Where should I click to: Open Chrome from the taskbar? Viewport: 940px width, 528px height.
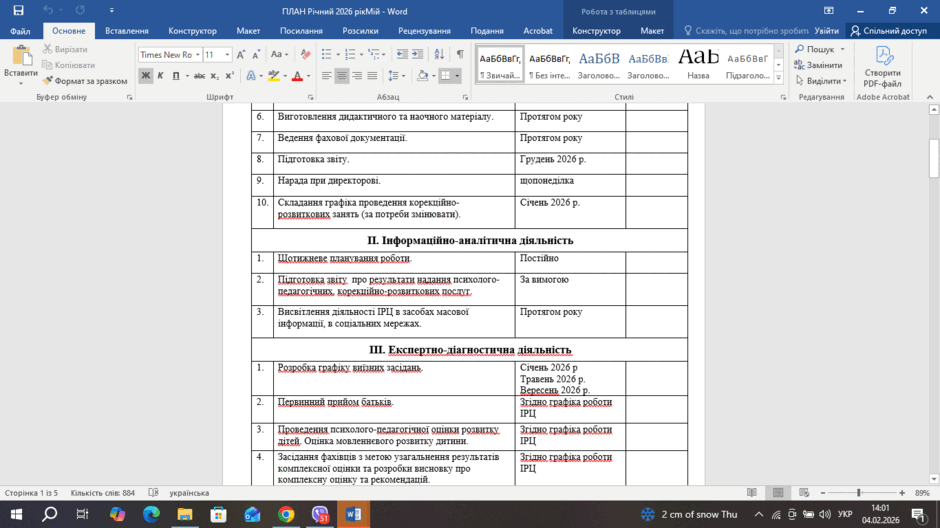coord(286,514)
